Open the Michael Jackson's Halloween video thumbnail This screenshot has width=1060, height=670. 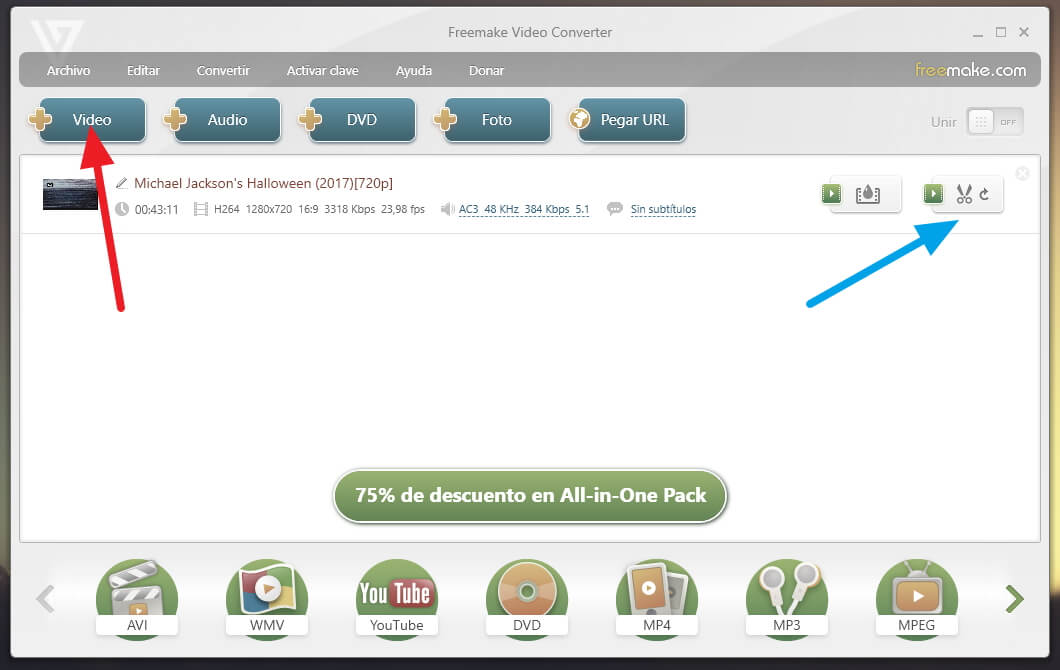click(70, 195)
